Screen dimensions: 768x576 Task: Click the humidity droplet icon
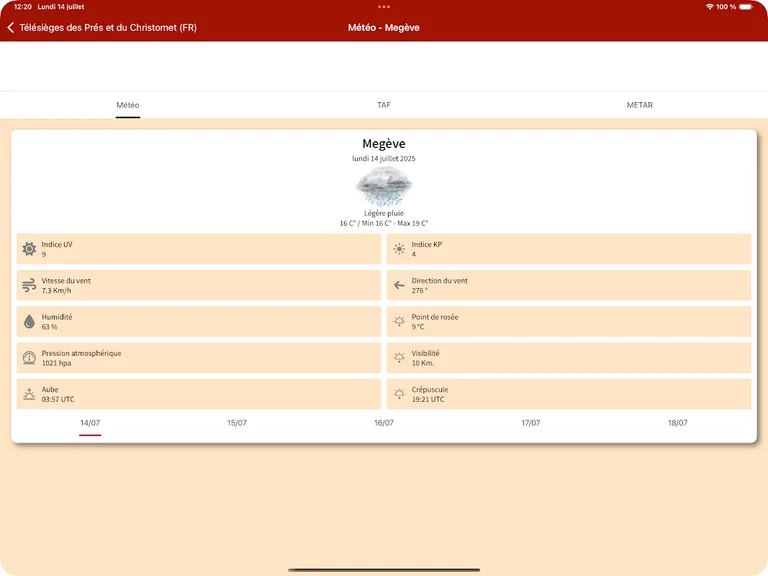(x=29, y=322)
